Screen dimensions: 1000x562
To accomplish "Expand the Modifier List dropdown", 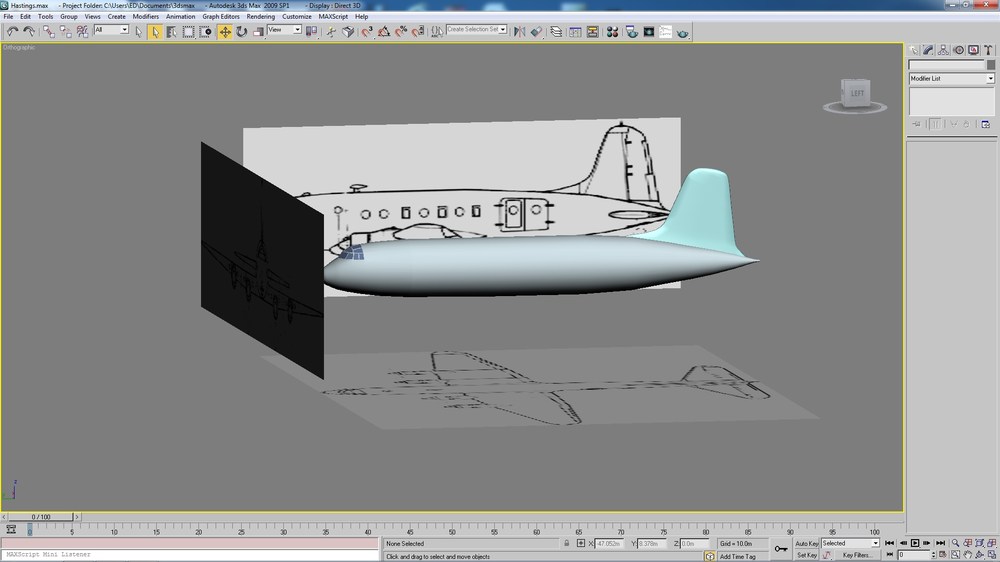I will [952, 78].
